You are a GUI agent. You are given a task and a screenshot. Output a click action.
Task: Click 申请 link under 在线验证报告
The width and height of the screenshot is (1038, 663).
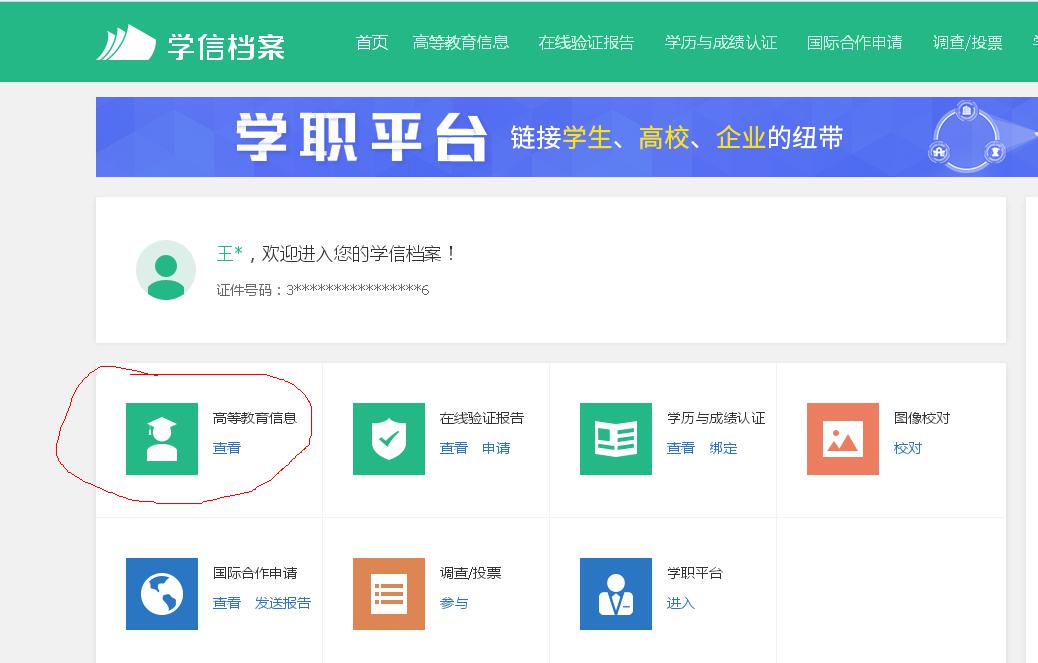point(496,448)
